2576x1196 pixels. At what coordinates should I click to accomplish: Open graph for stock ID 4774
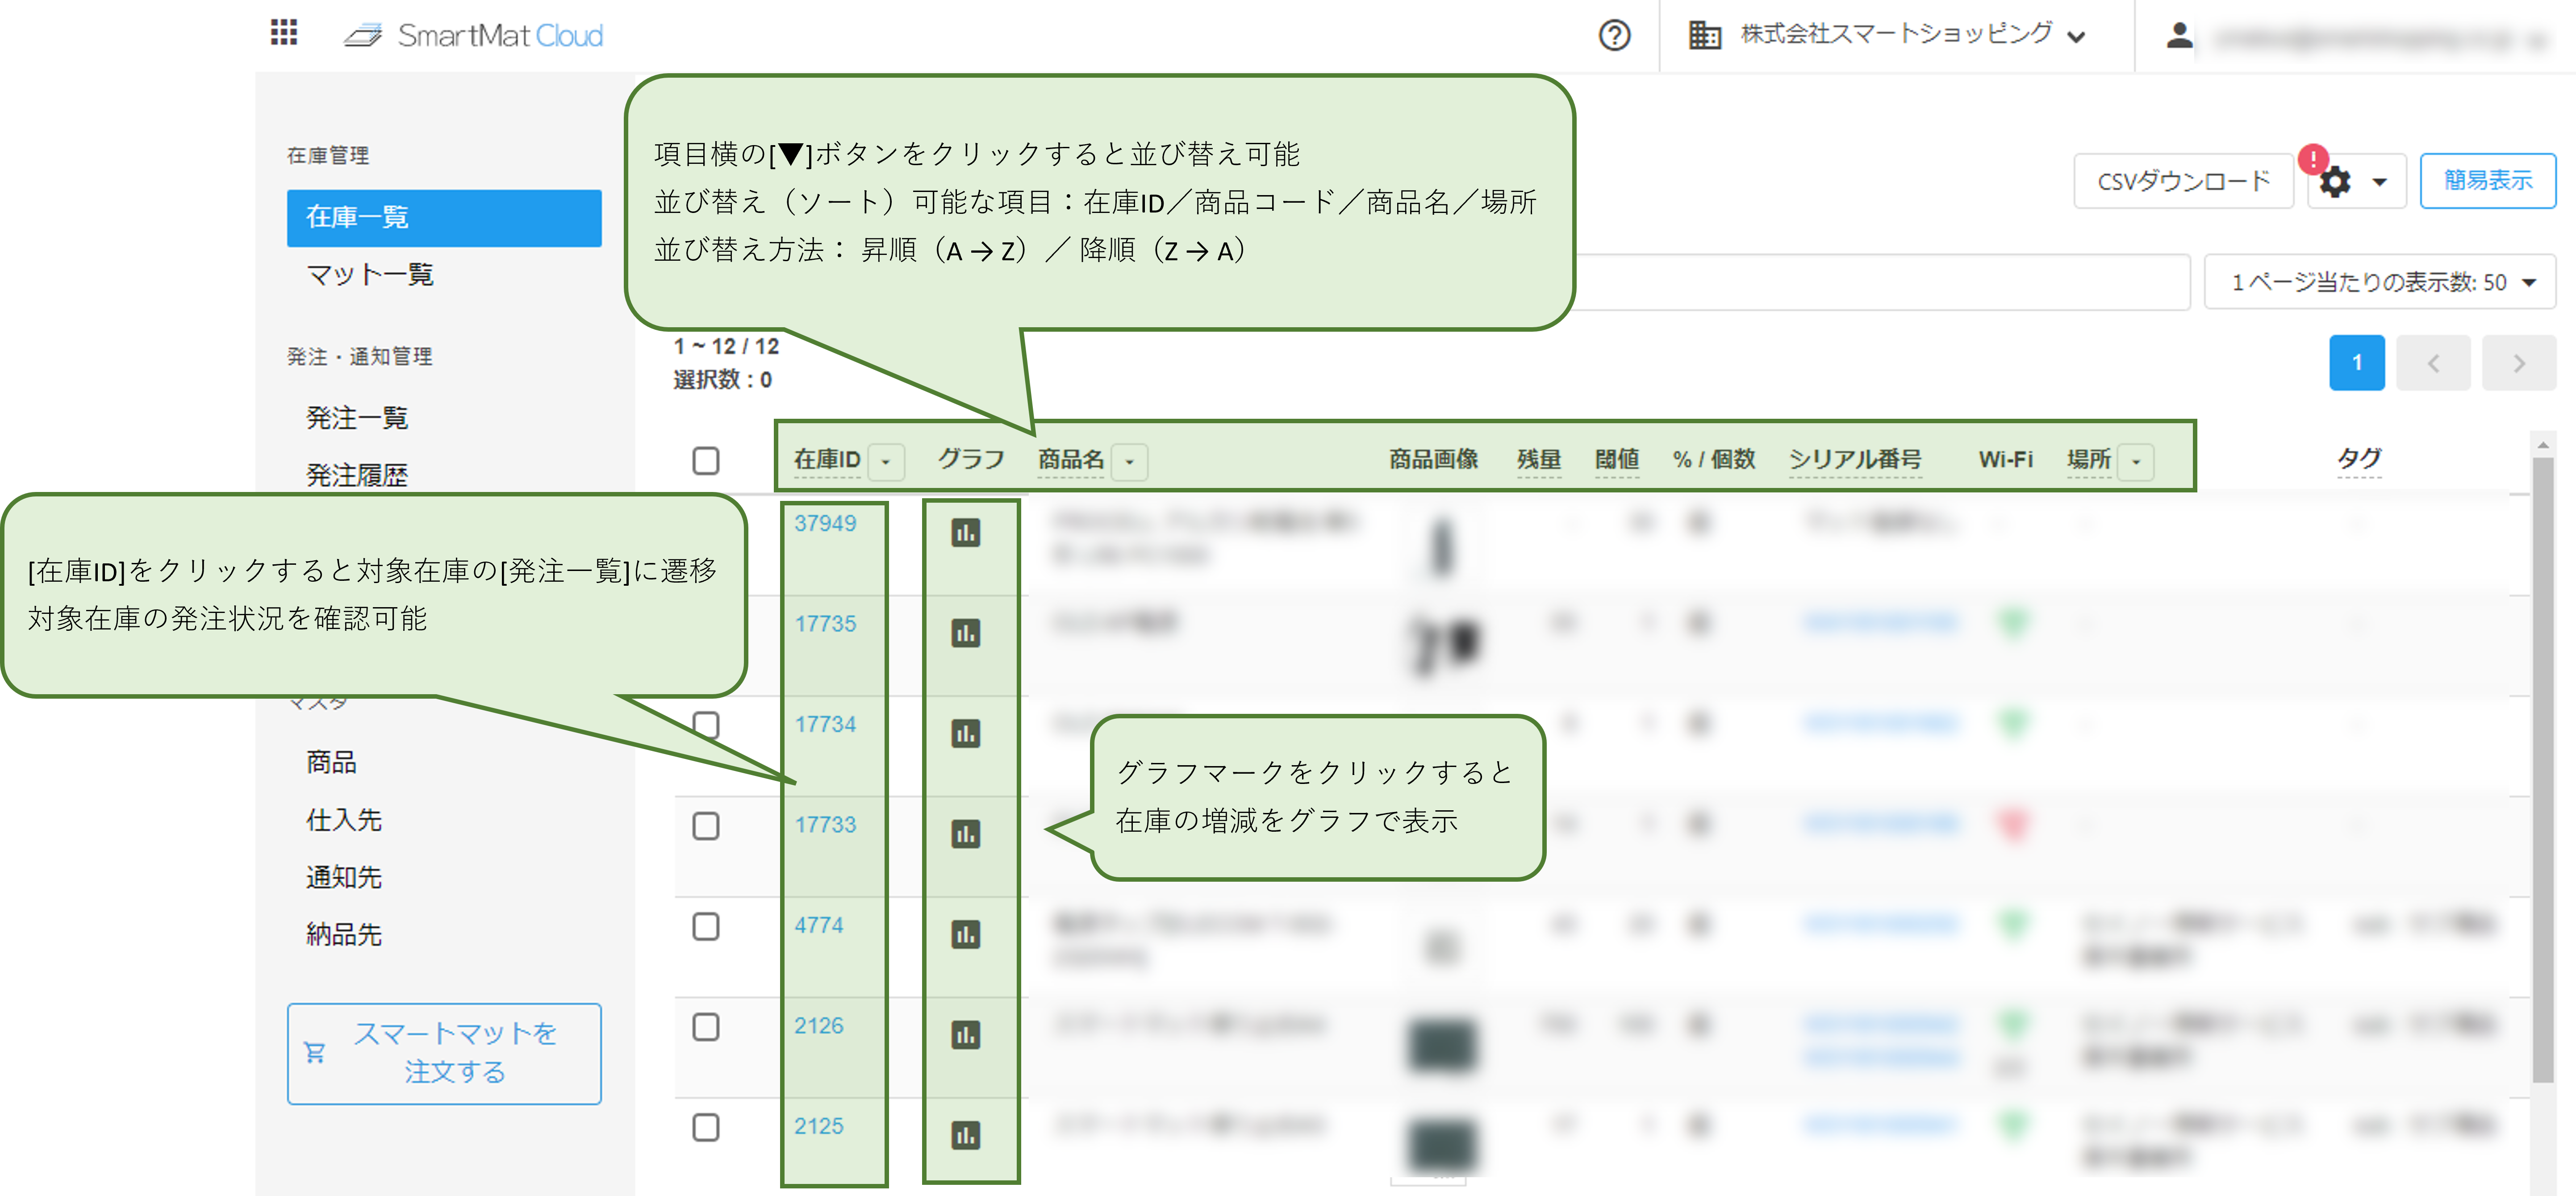tap(965, 934)
